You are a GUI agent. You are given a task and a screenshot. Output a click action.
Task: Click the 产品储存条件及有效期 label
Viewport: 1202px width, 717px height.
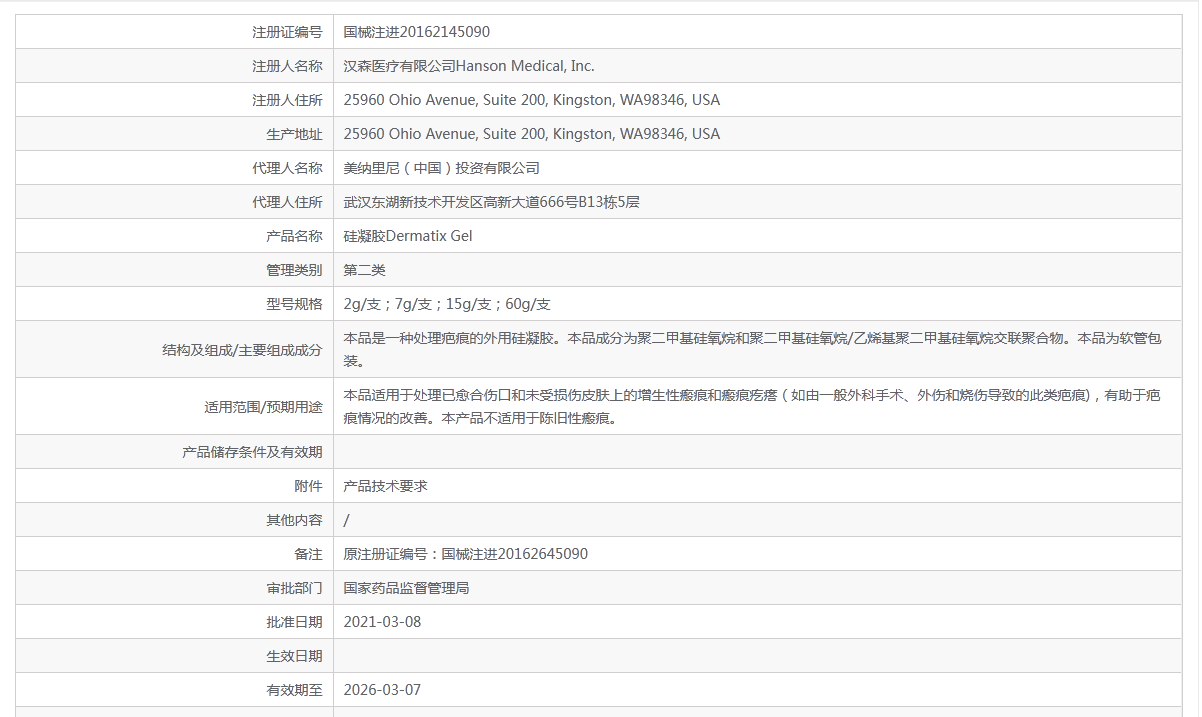[252, 452]
